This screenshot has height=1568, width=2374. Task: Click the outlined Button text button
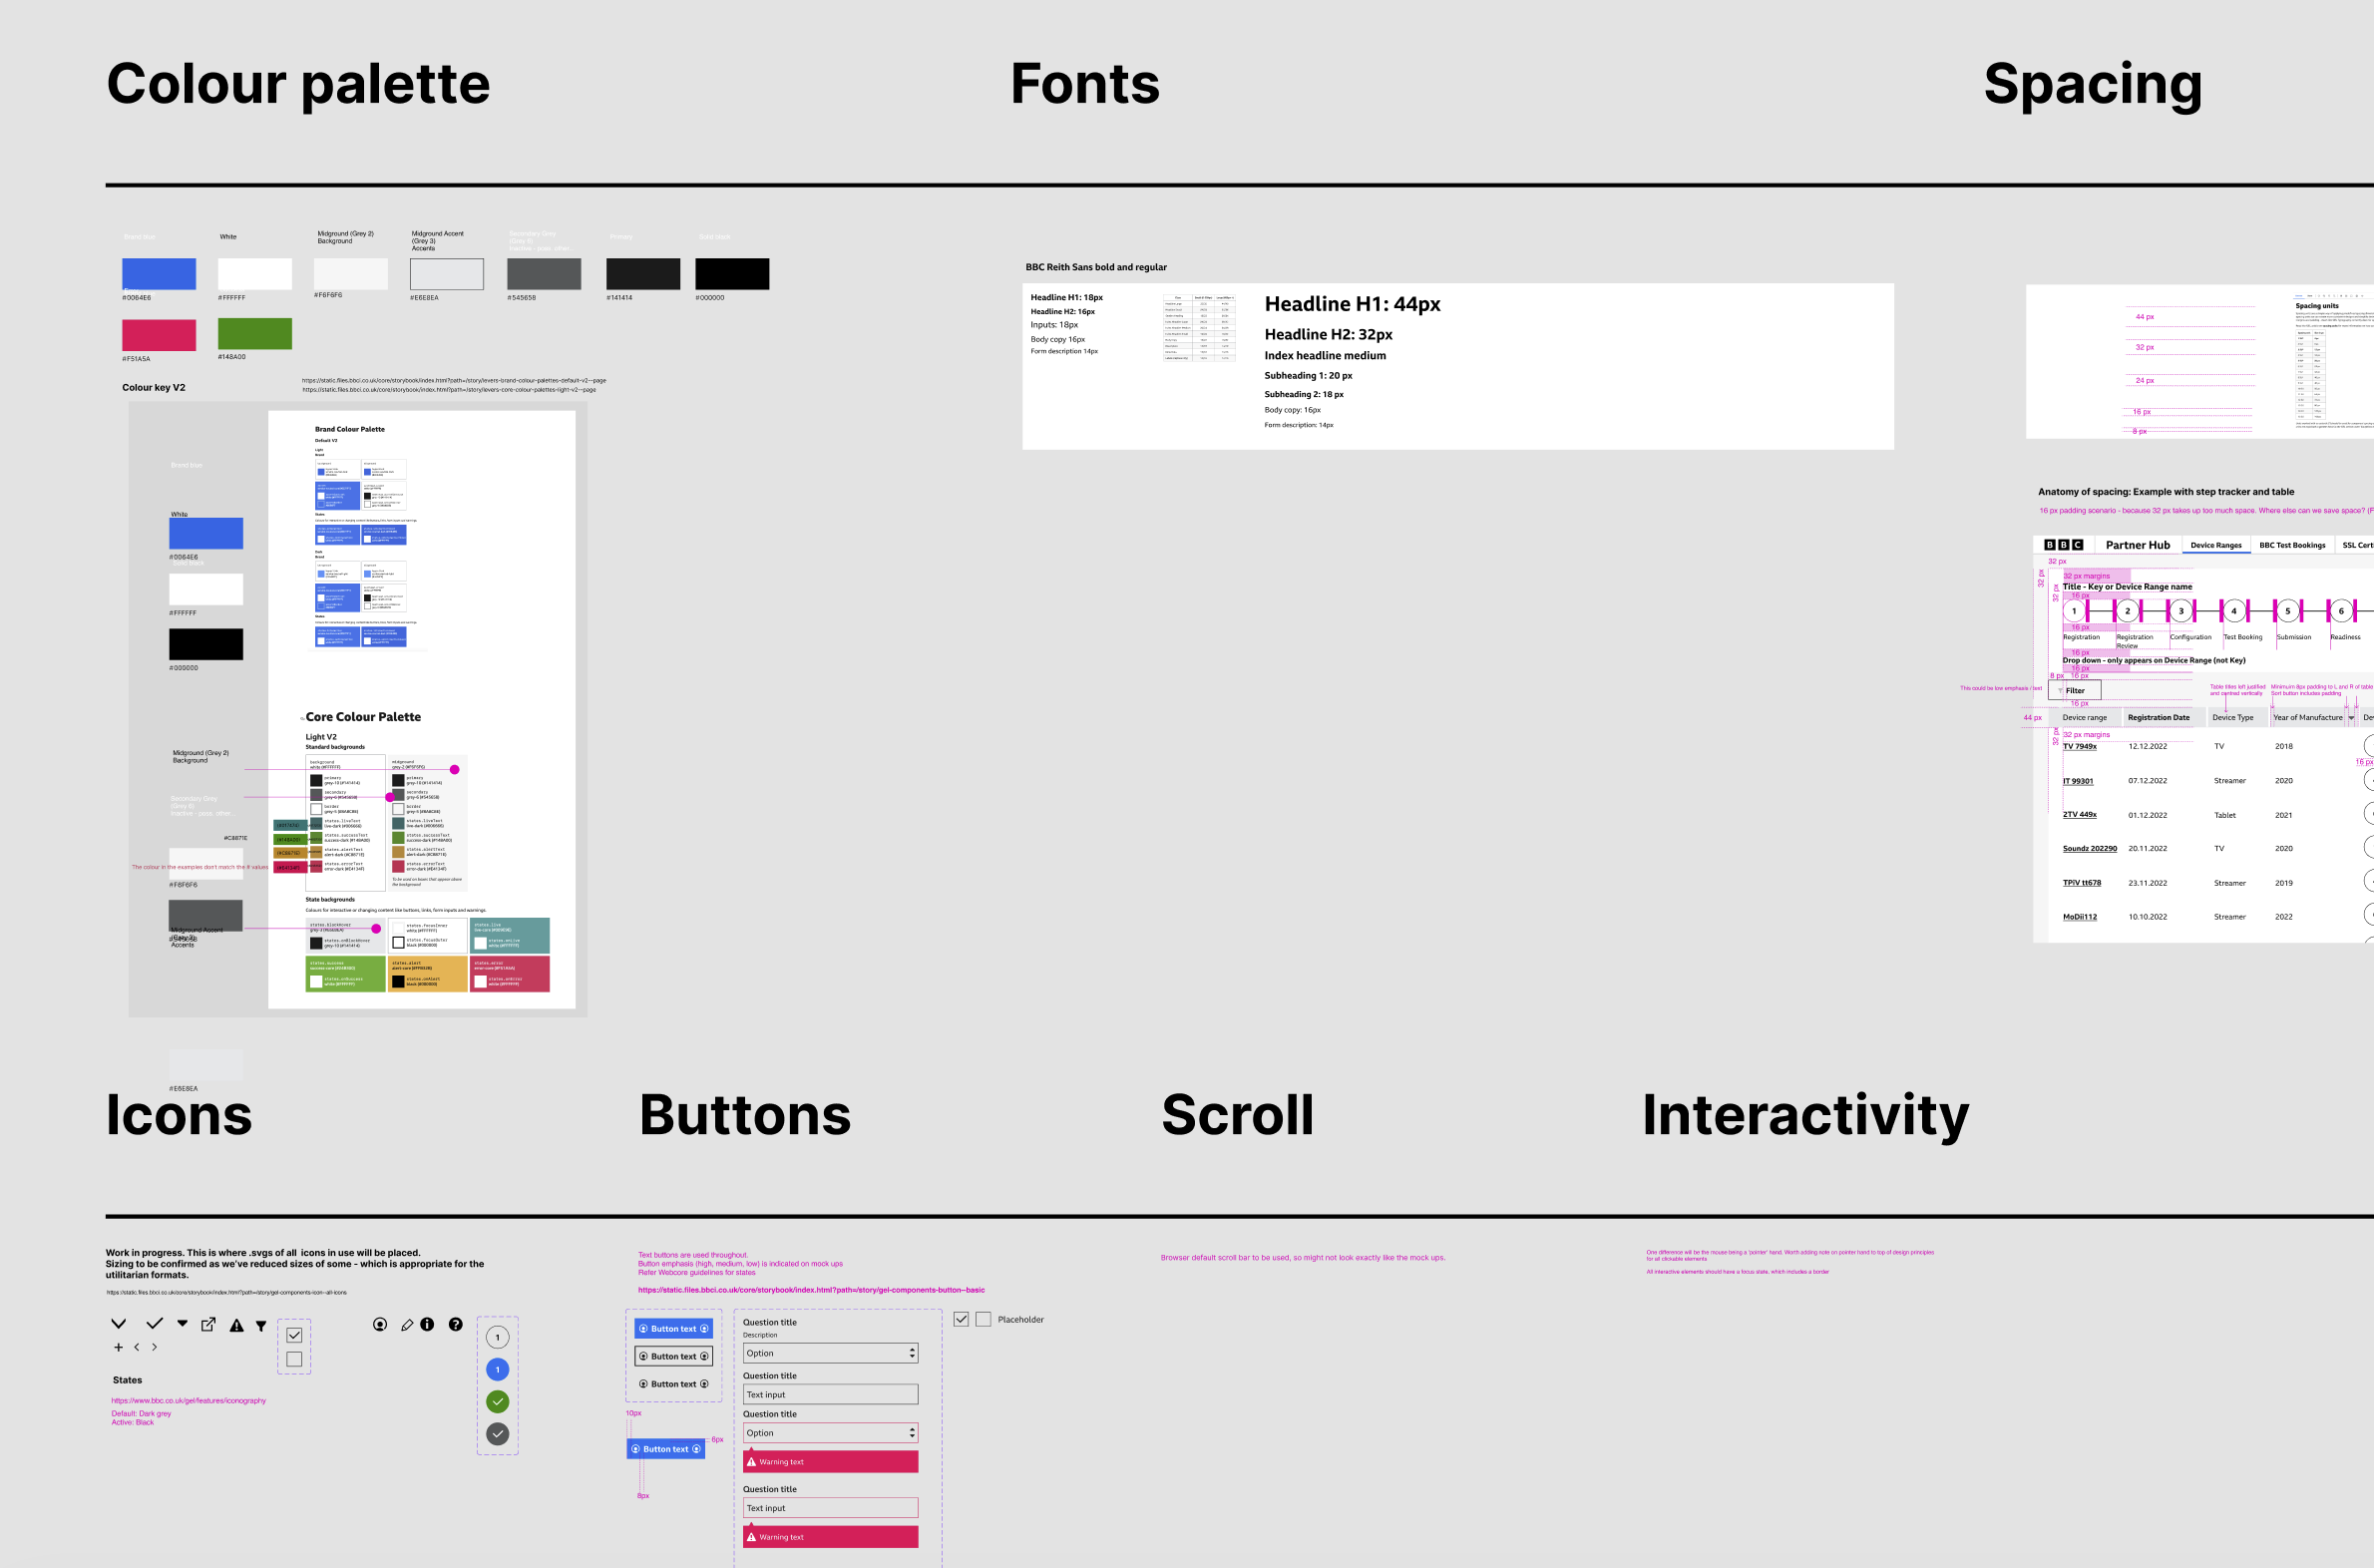(x=673, y=1356)
